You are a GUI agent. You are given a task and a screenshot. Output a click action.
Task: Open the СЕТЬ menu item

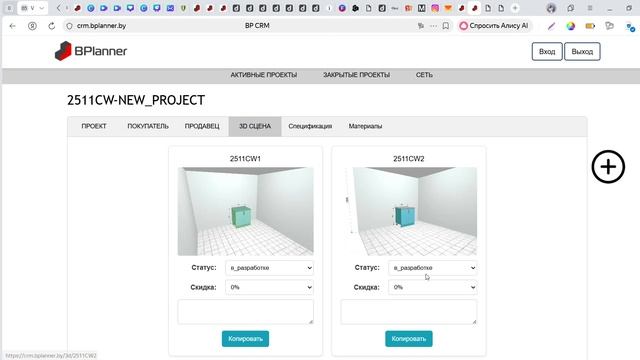coord(424,75)
